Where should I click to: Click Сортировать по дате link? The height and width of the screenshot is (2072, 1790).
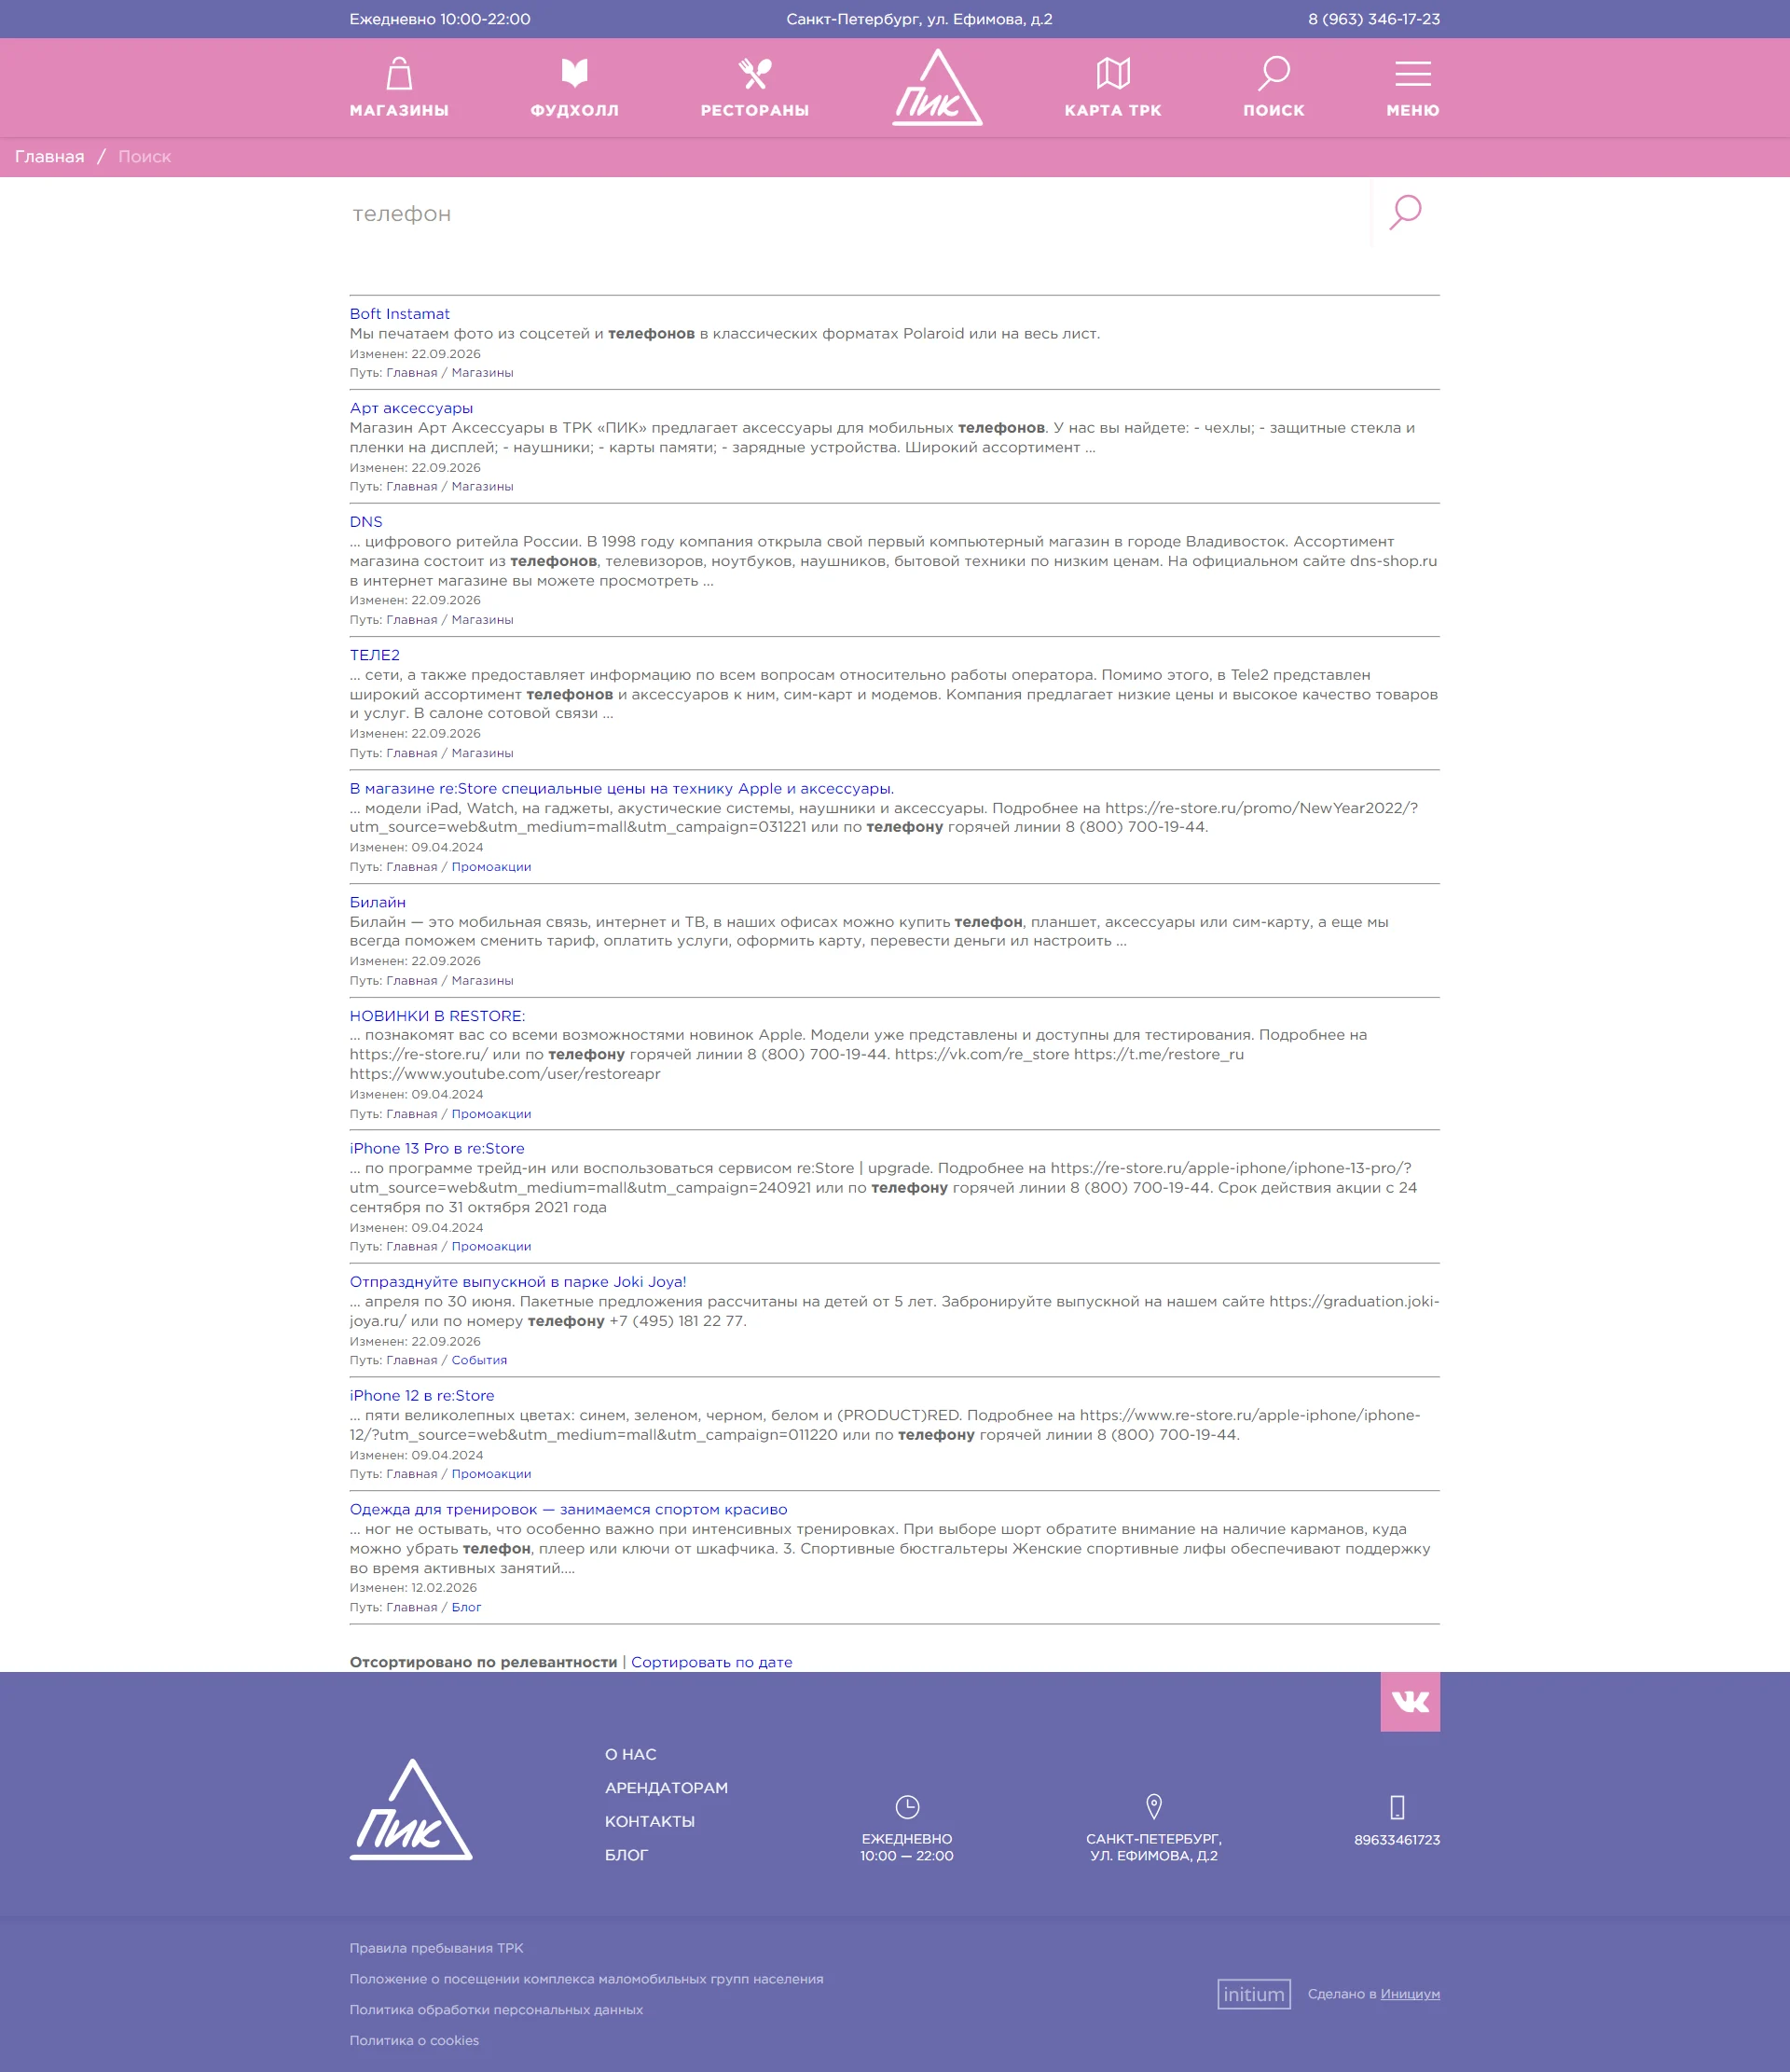(x=711, y=1662)
